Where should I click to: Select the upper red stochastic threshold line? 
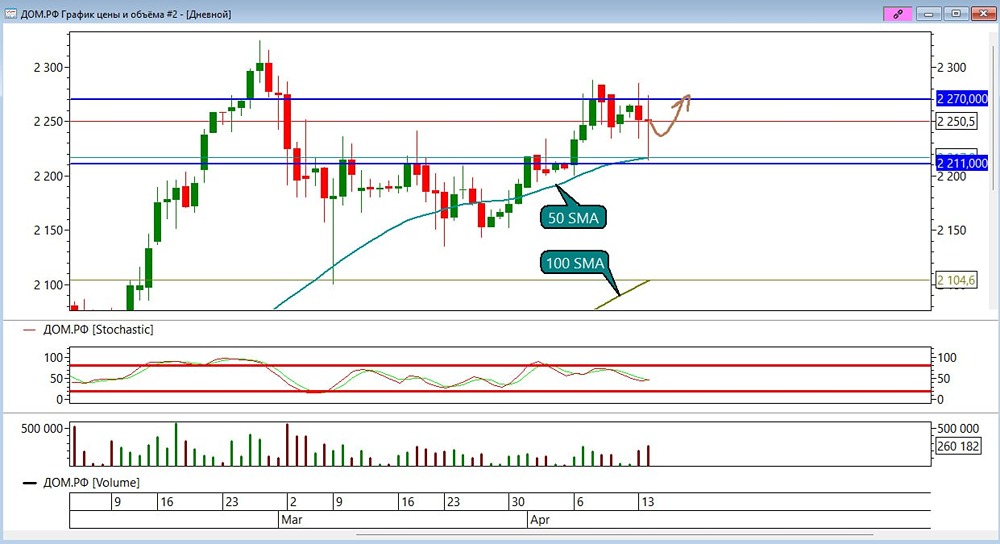point(501,365)
